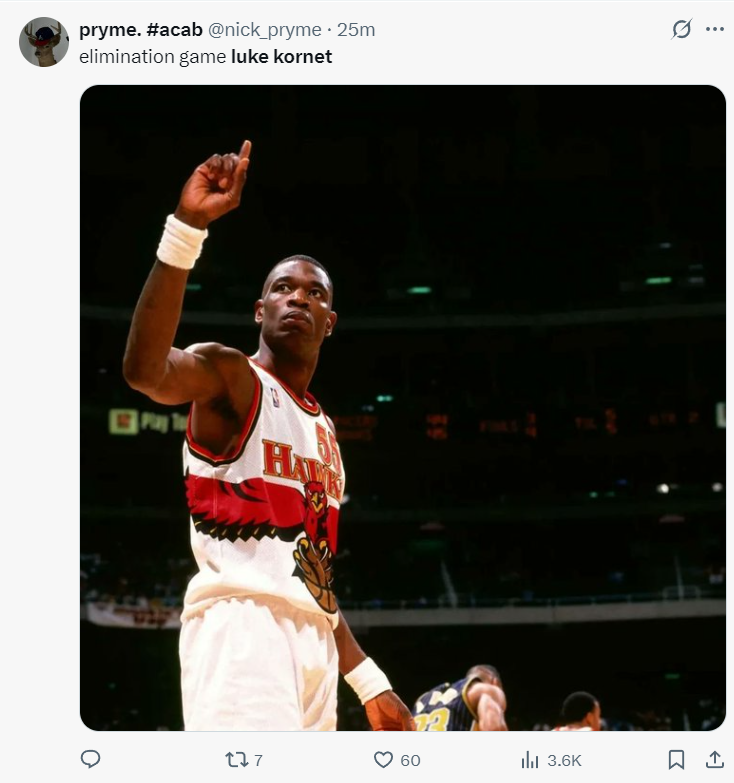Open the display name pryme. #acab
The width and height of the screenshot is (734, 783).
pyautogui.click(x=141, y=30)
